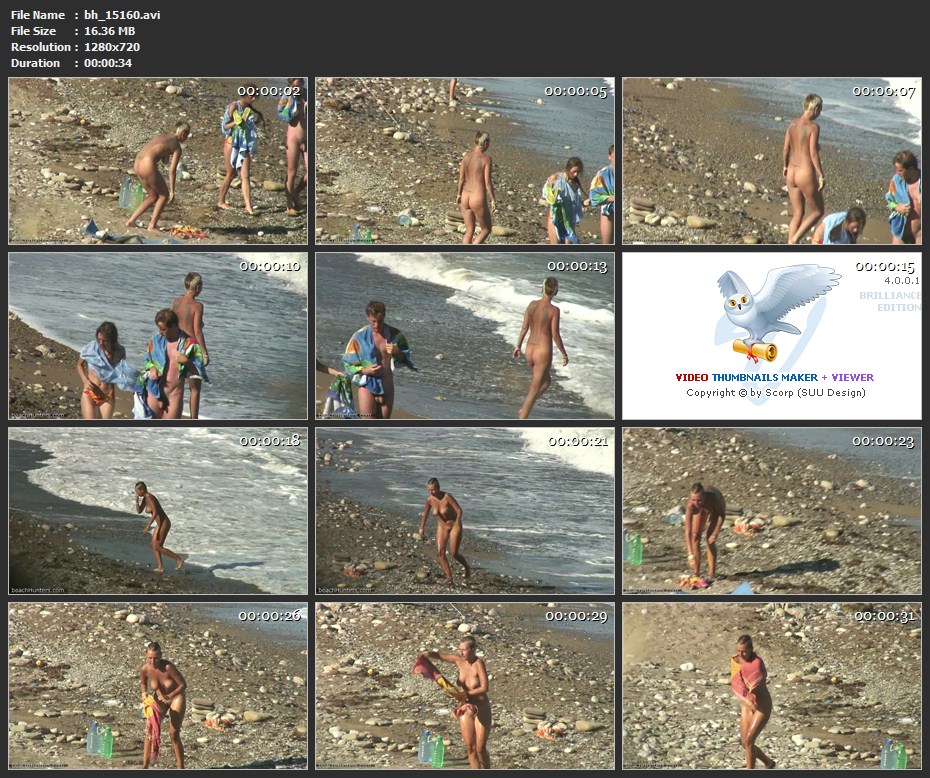Click the thumbnail at 00:00:23
Screen dimensions: 930x778
(772, 511)
